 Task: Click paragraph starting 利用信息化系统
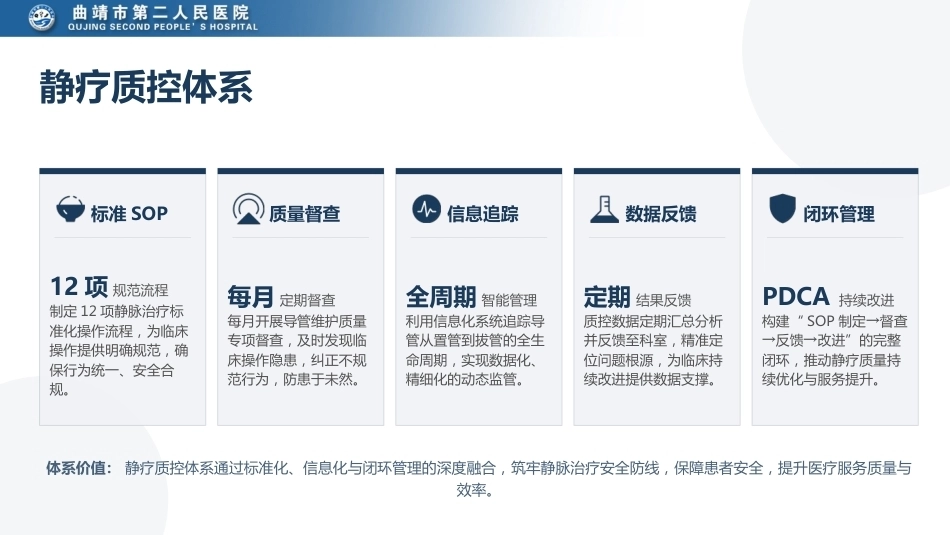[x=475, y=350]
